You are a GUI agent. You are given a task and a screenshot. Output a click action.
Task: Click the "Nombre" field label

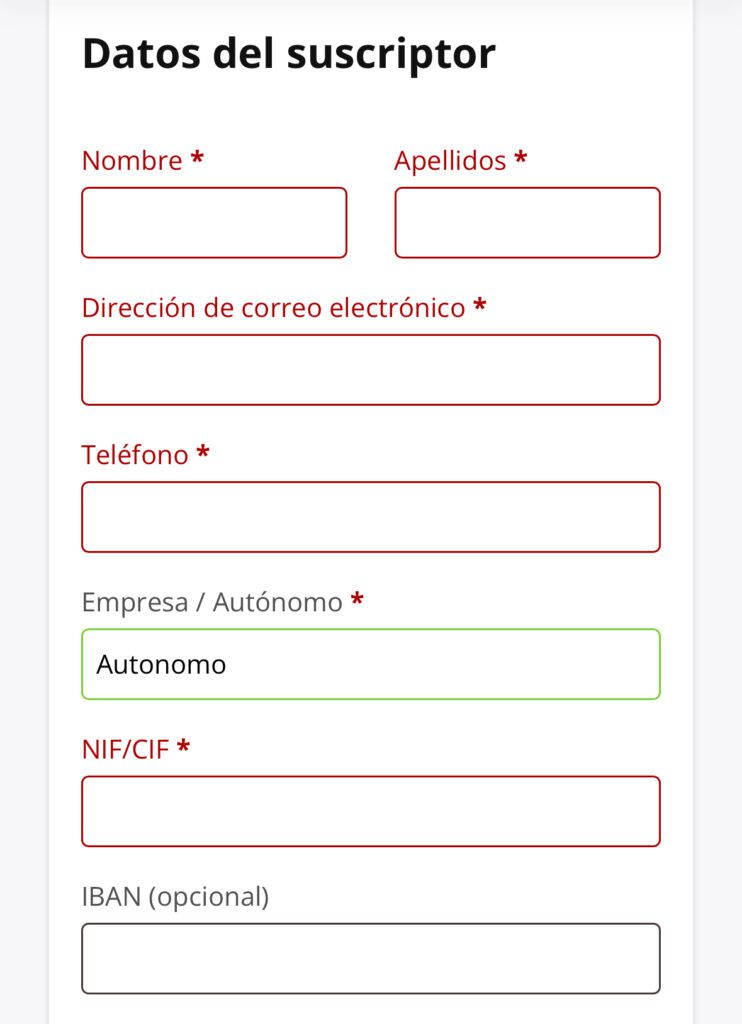click(132, 161)
